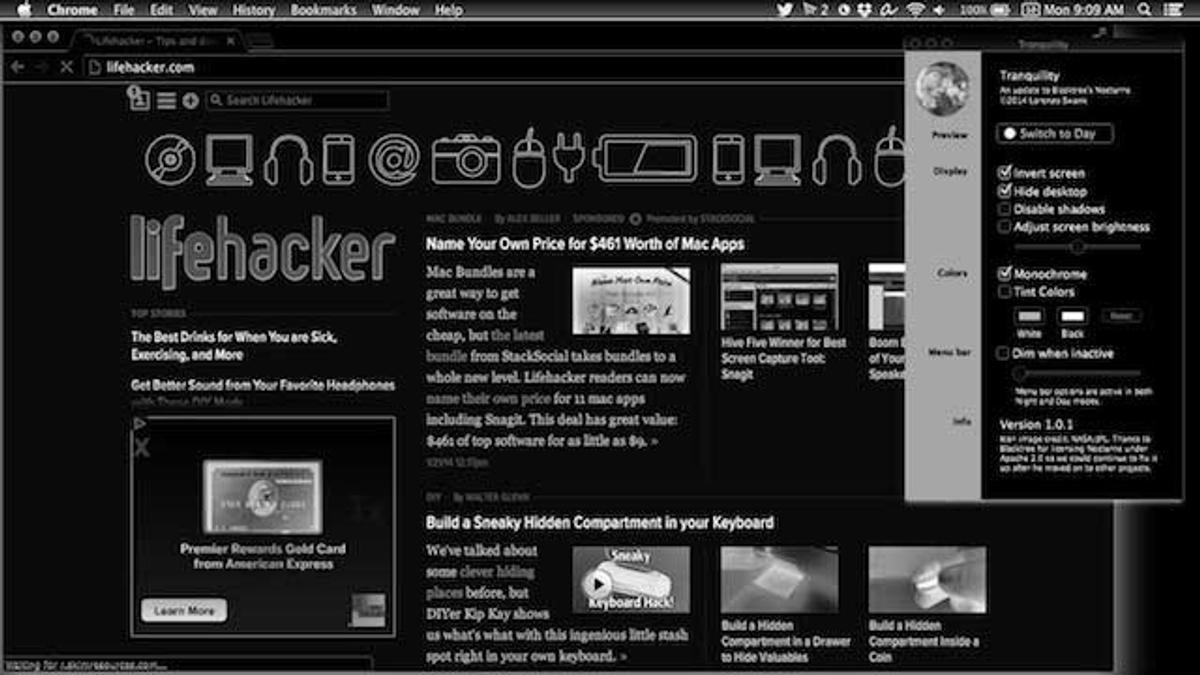This screenshot has width=1200, height=675.
Task: Open Name Your Own Price article headline
Action: coord(585,243)
